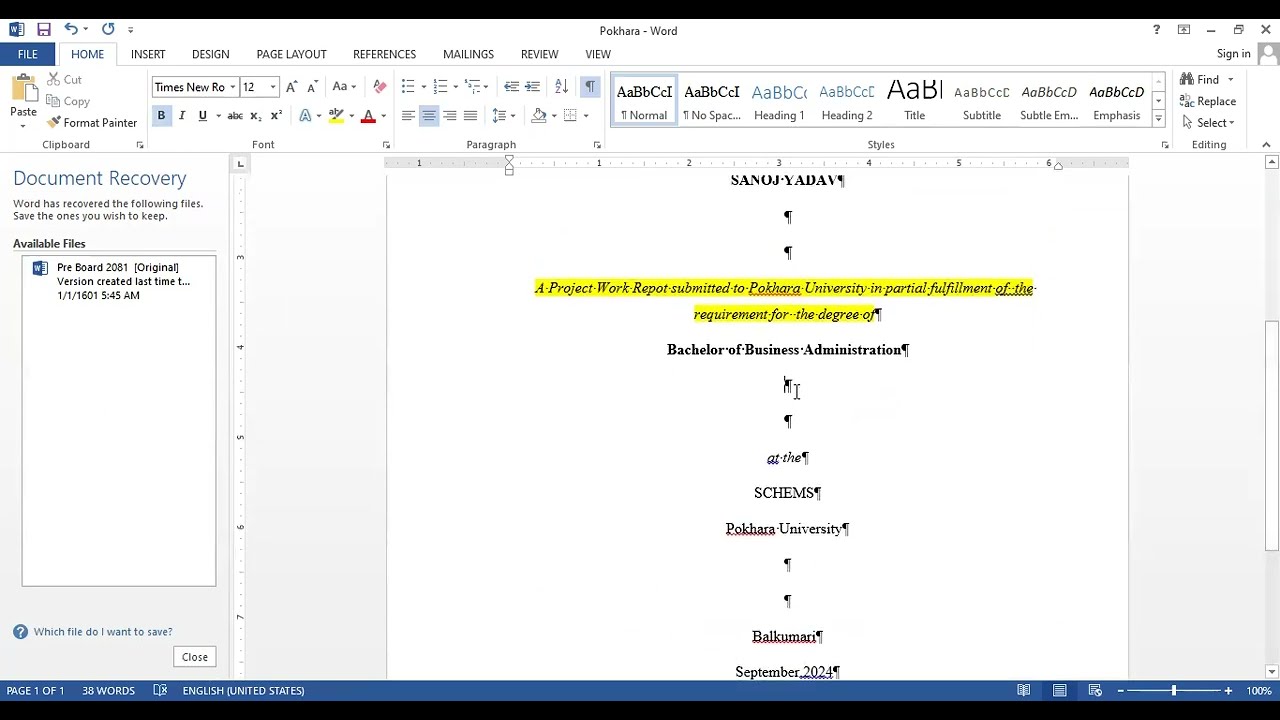The height and width of the screenshot is (720, 1280).
Task: Open 'Which file do I want to save?' link
Action: click(103, 632)
